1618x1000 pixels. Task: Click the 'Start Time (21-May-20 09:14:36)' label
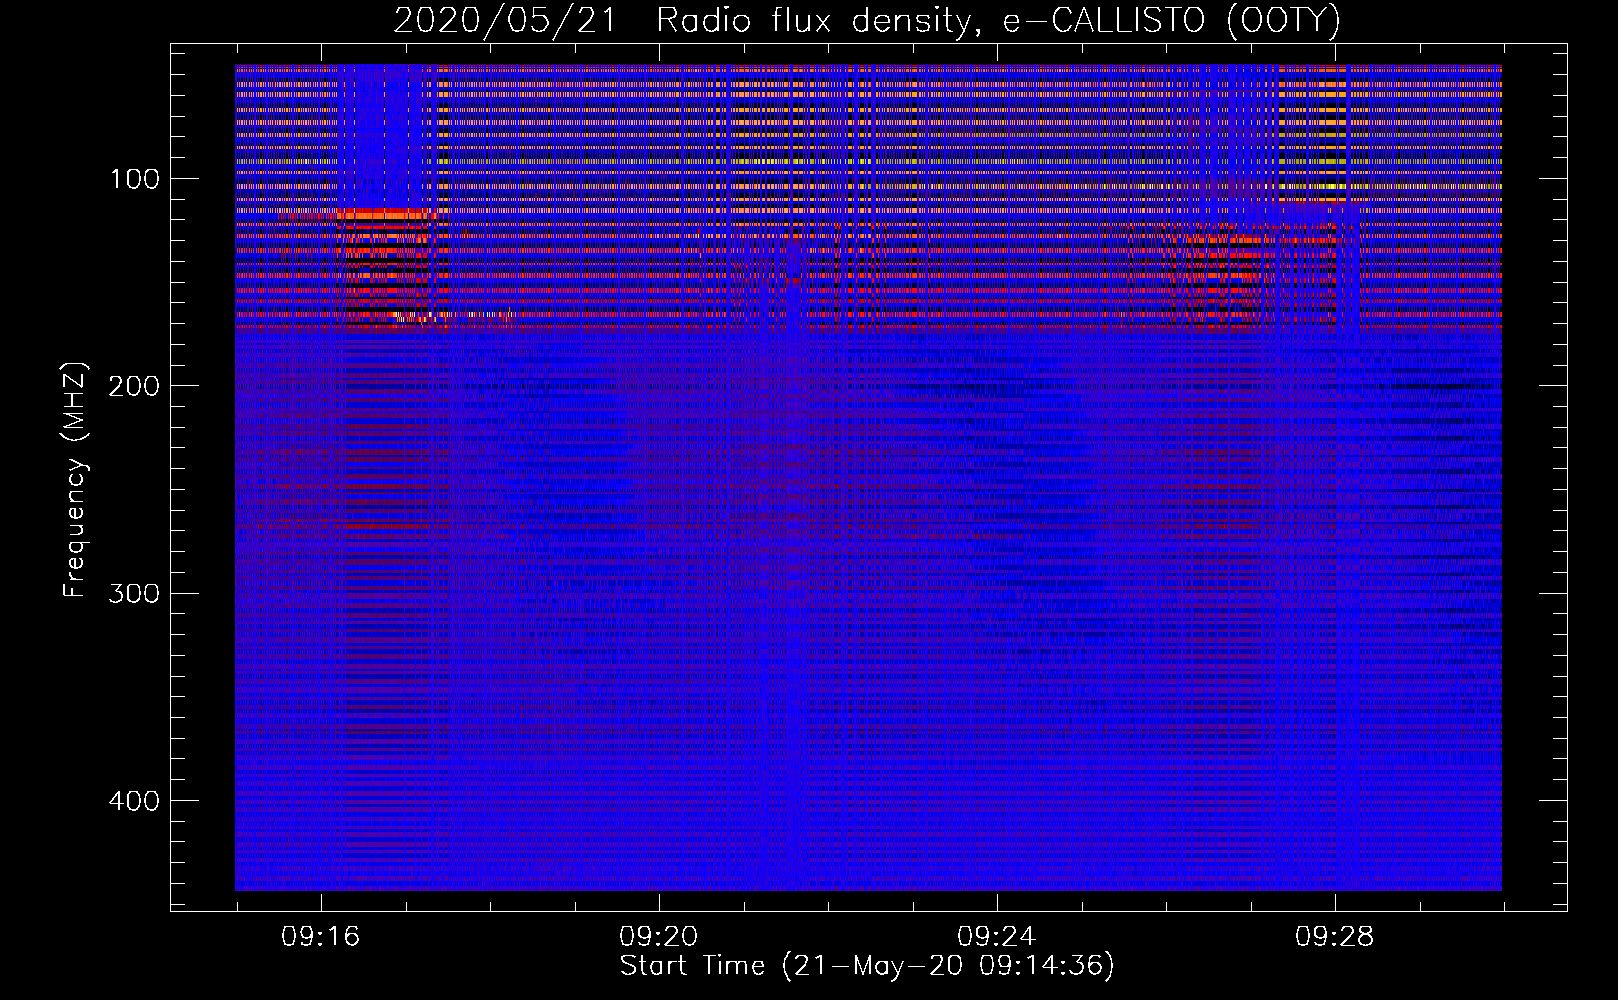pyautogui.click(x=867, y=966)
